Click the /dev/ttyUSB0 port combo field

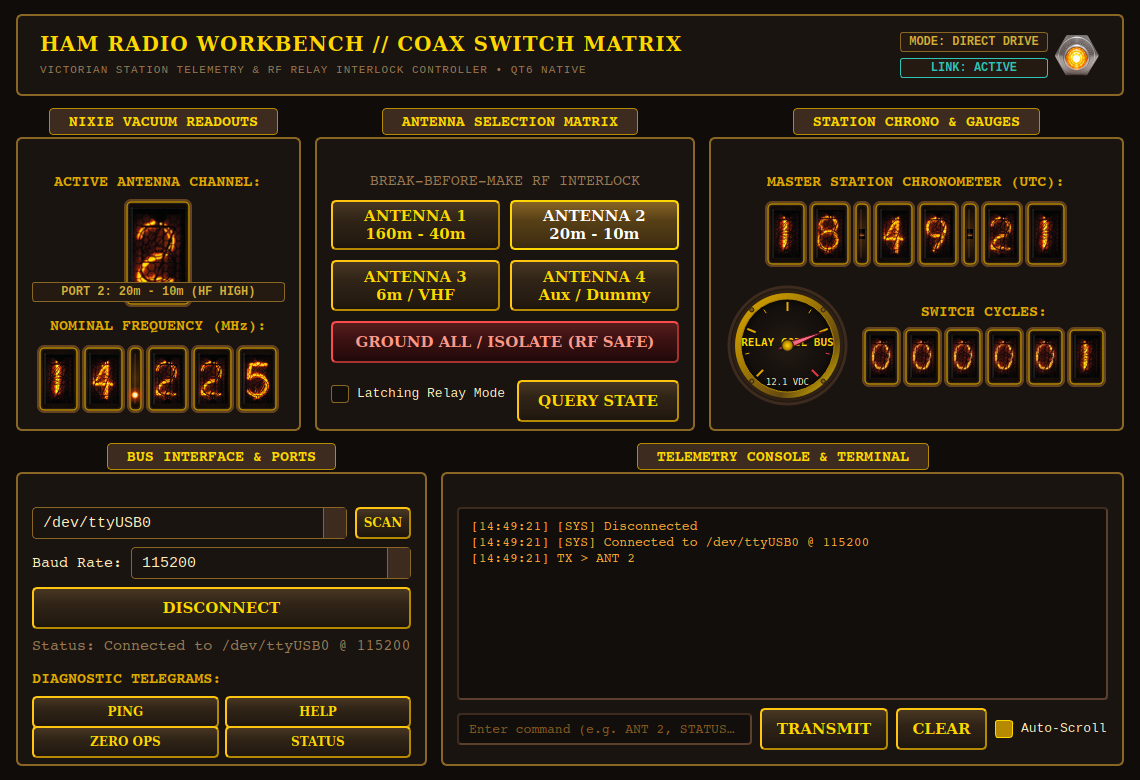pyautogui.click(x=189, y=523)
